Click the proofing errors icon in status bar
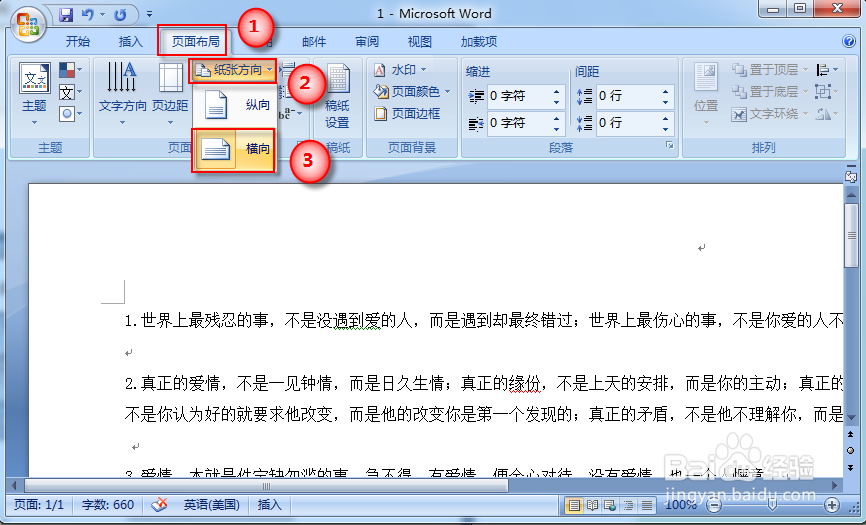866x525 pixels. [160, 505]
